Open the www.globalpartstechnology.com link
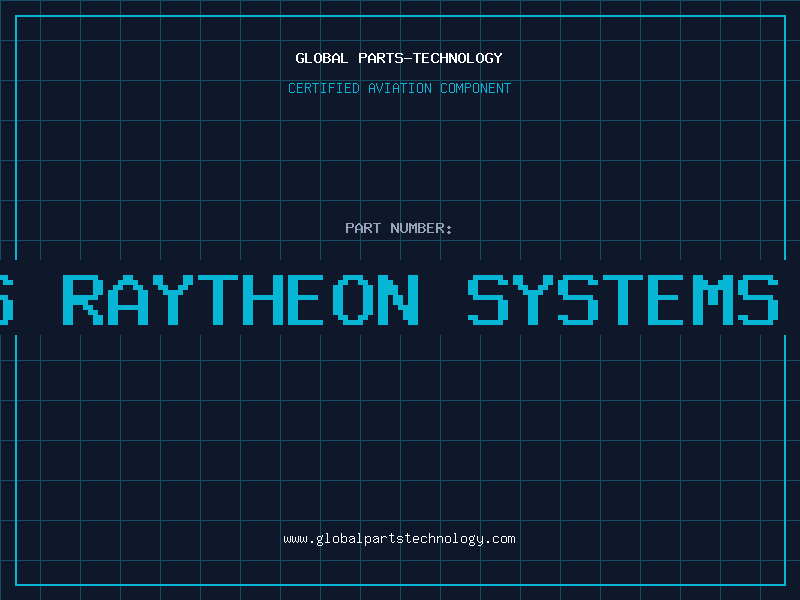This screenshot has width=800, height=600. 399,539
